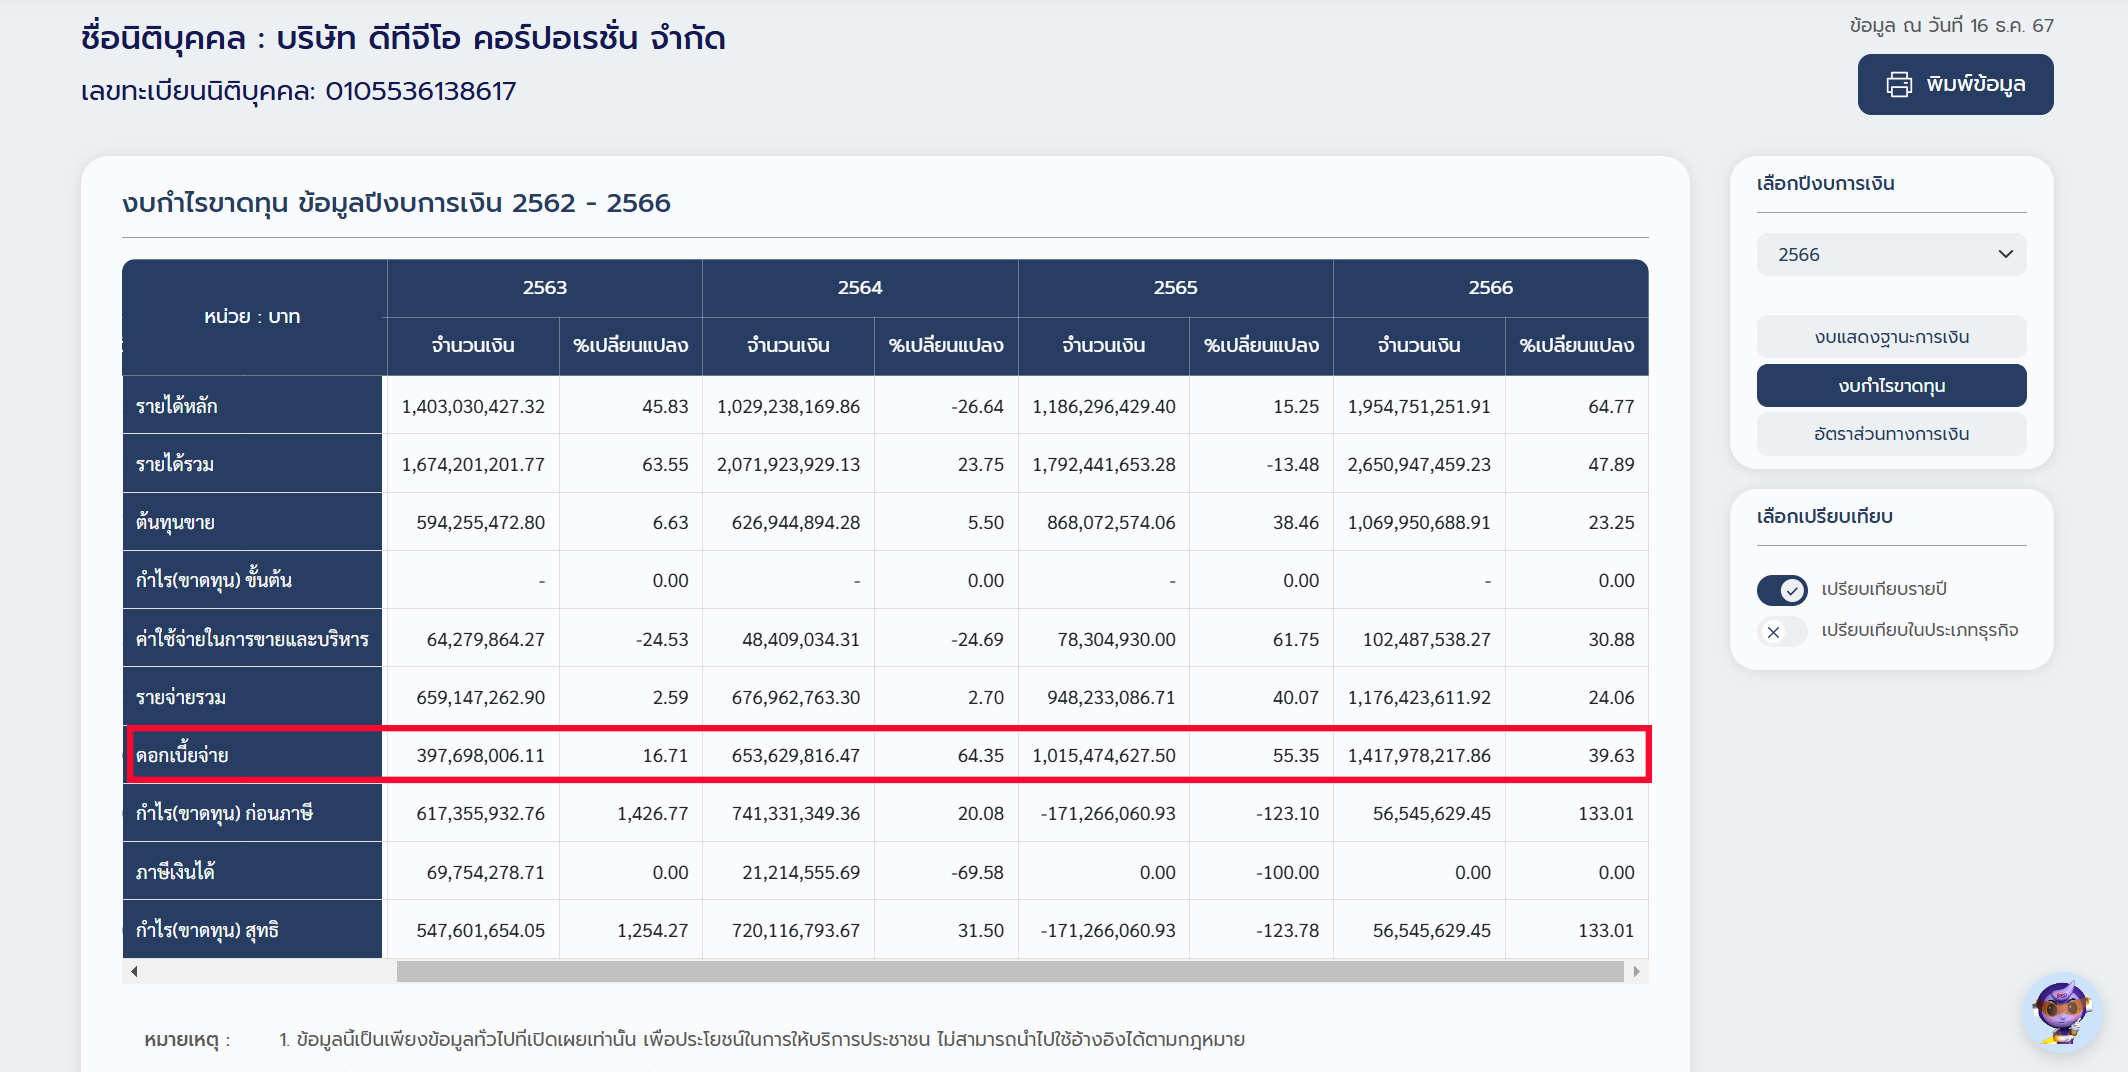
Task: Select the งบกำไรขาดทุน tab
Action: tap(1890, 386)
